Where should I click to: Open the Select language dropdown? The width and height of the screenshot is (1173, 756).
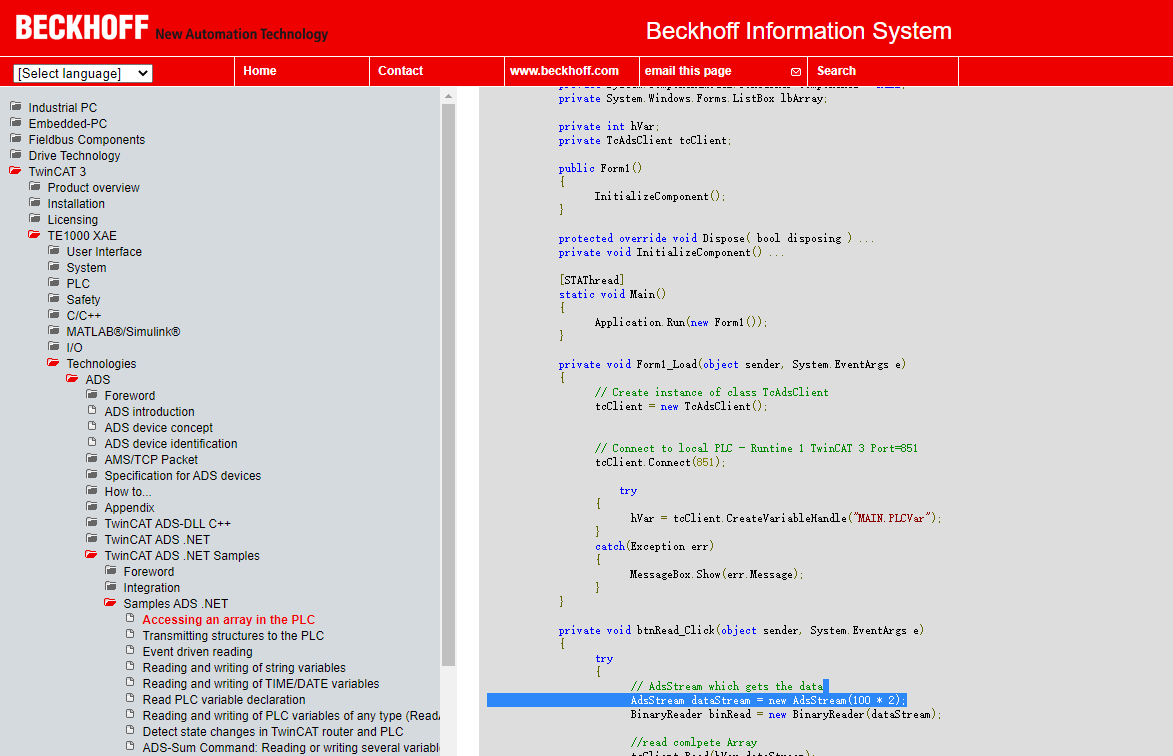(83, 73)
